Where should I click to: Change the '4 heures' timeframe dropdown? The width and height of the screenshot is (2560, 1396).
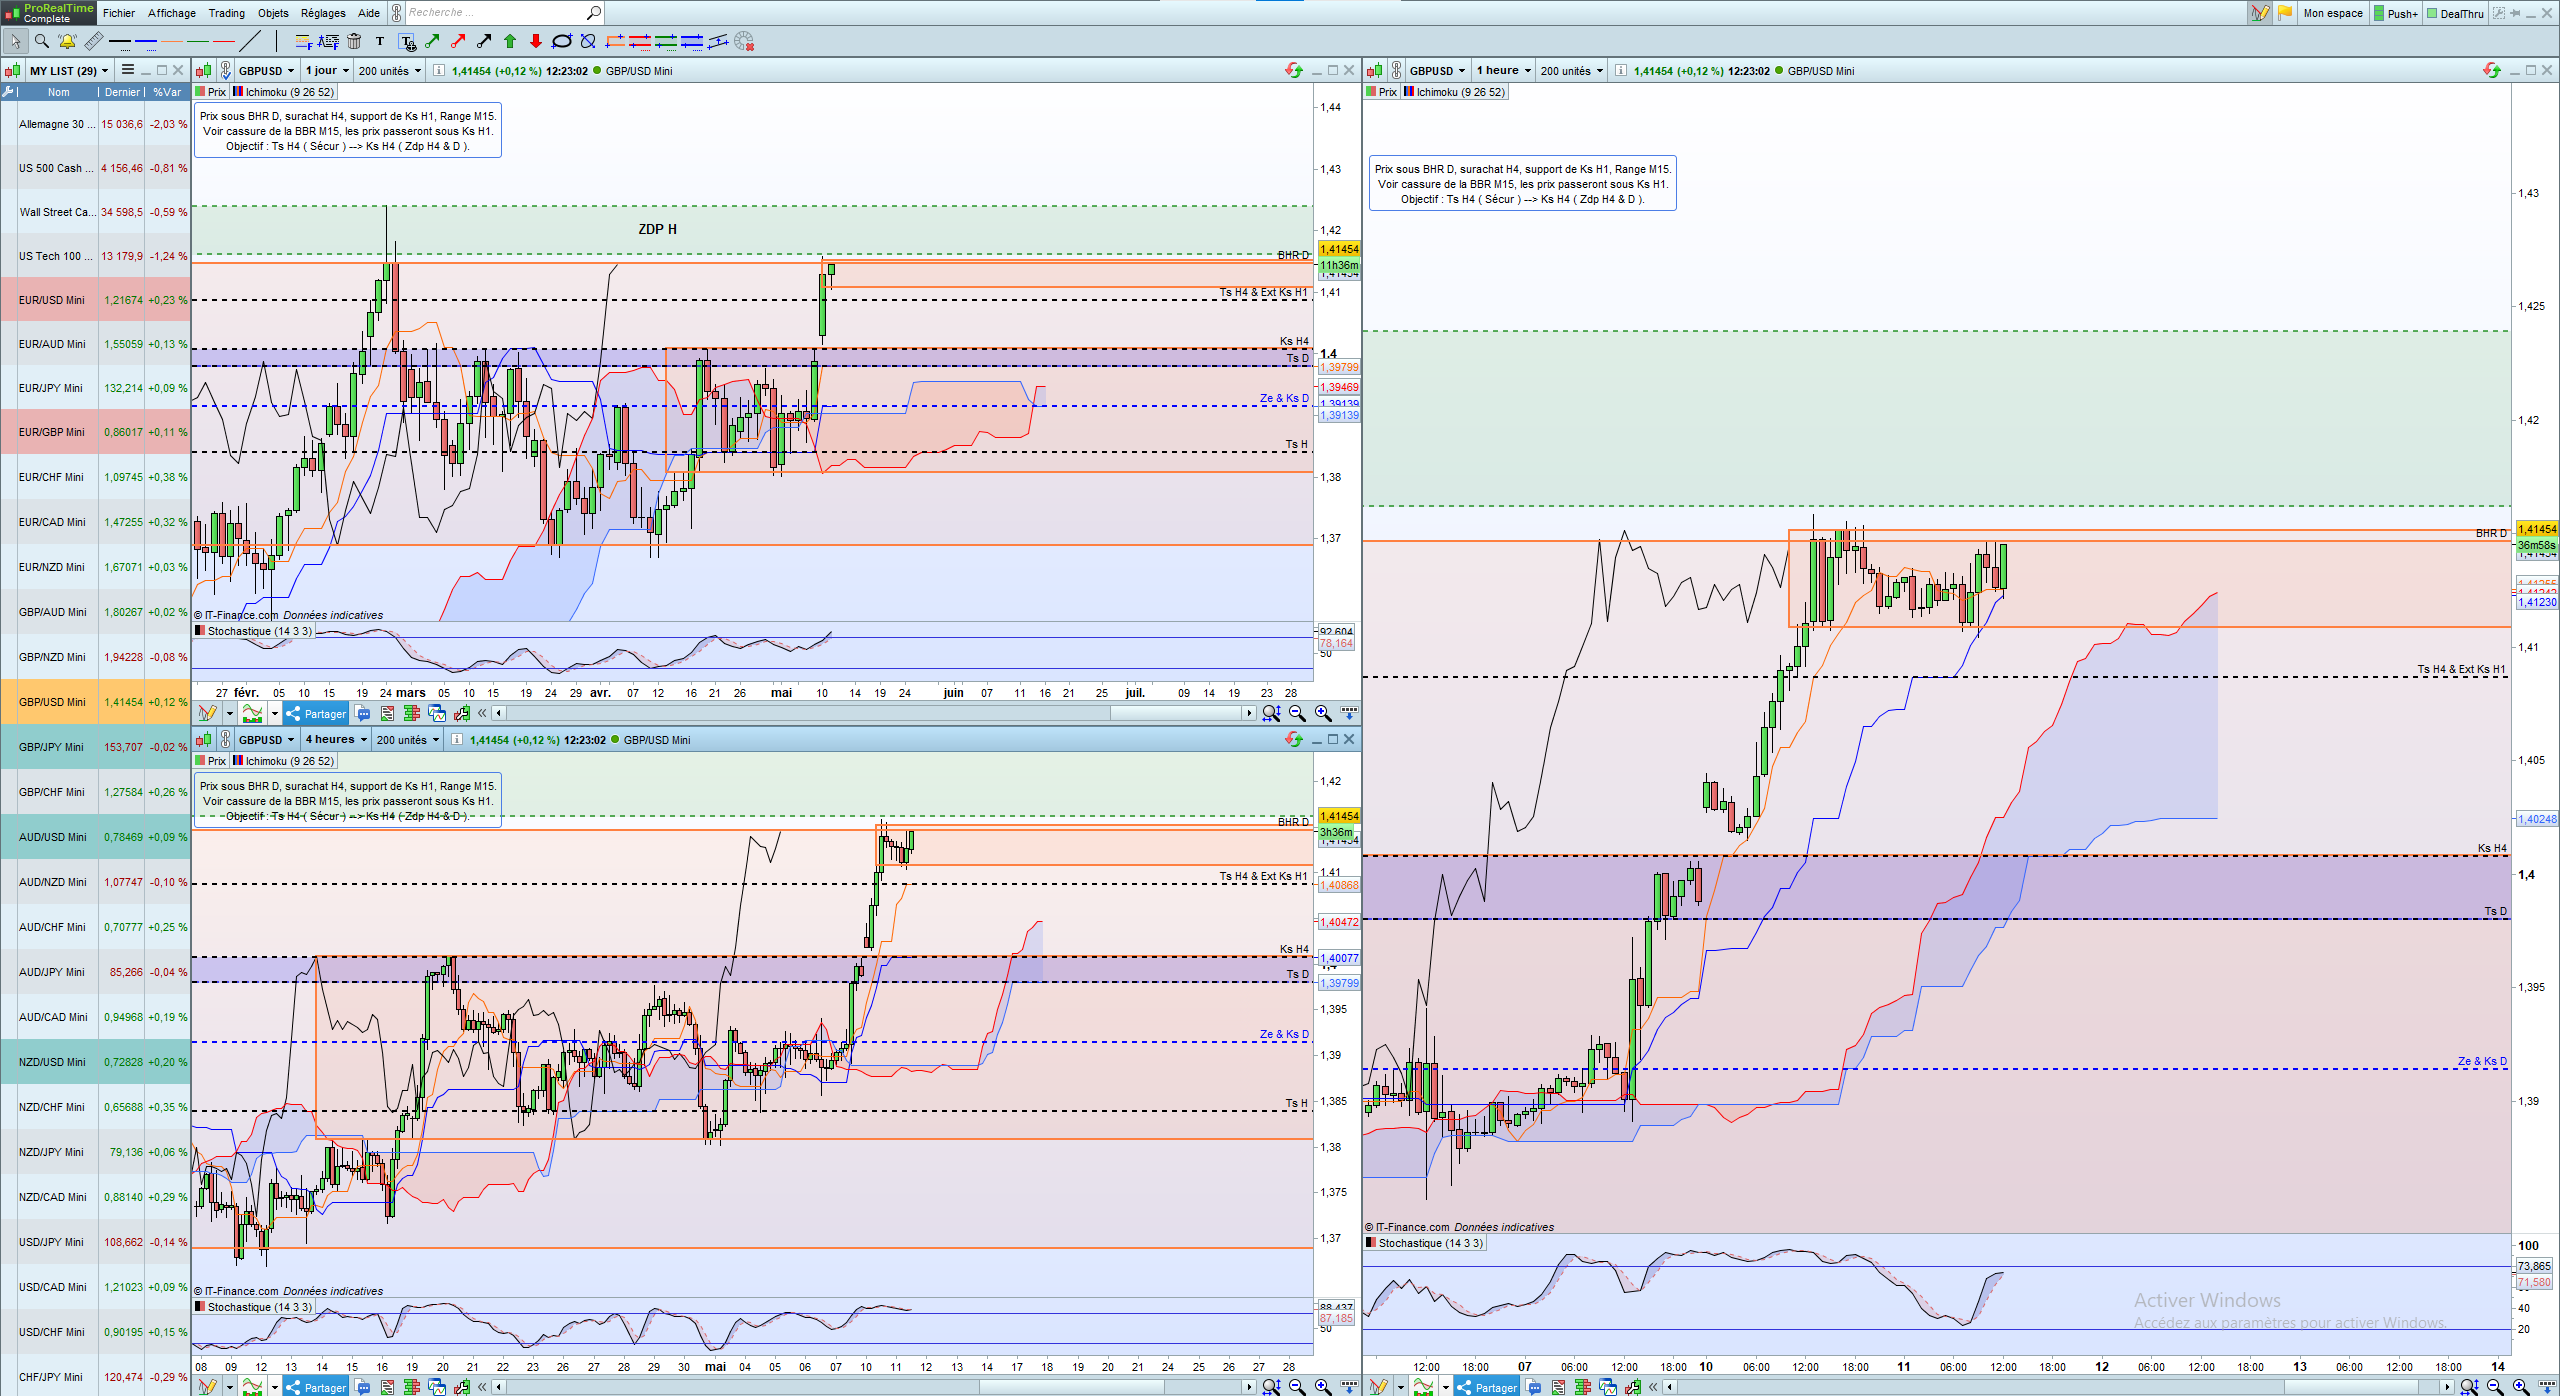[x=336, y=740]
